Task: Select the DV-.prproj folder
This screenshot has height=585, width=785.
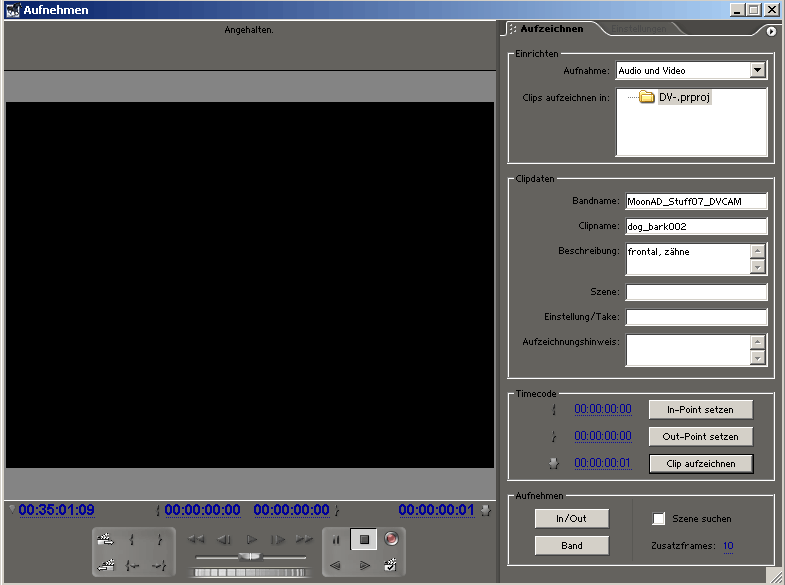Action: pyautogui.click(x=675, y=97)
